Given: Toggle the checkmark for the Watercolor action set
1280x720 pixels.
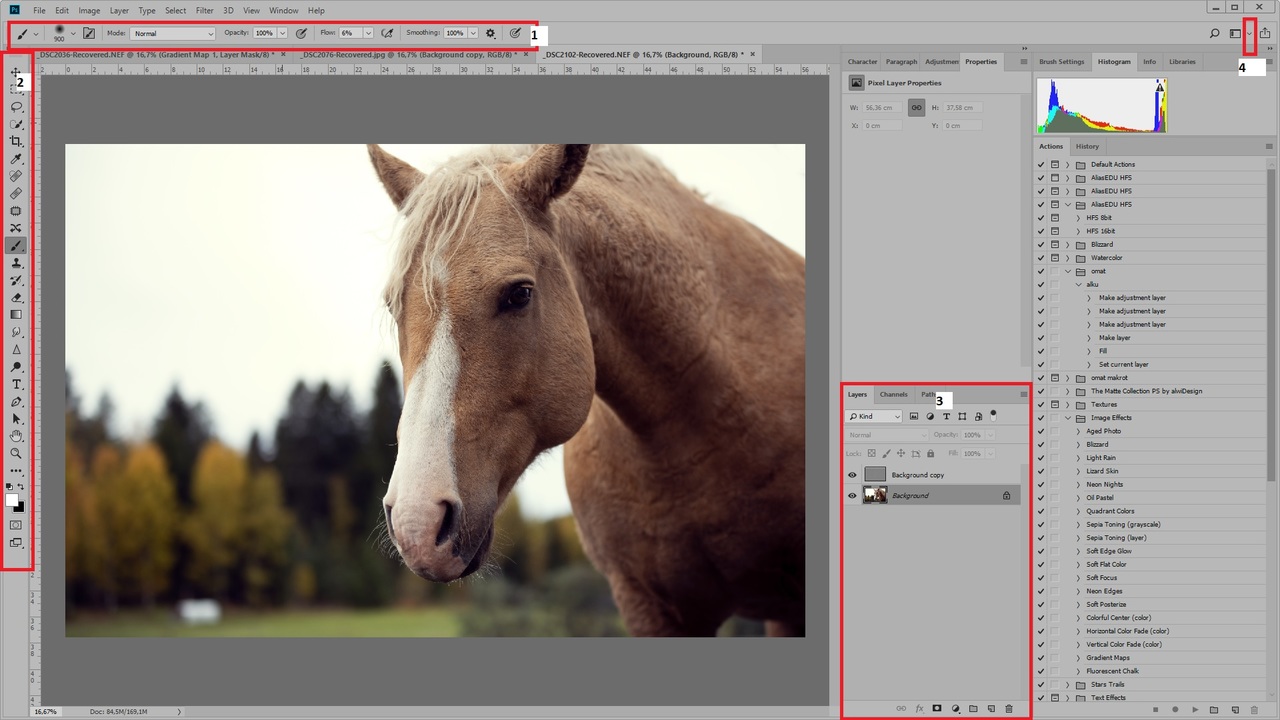Looking at the screenshot, I should [1041, 258].
